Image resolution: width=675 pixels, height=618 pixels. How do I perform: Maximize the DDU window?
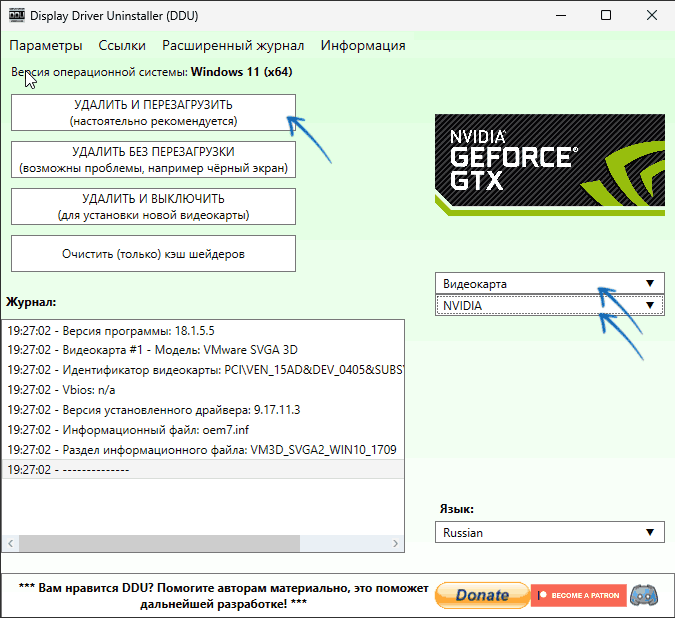coord(606,15)
